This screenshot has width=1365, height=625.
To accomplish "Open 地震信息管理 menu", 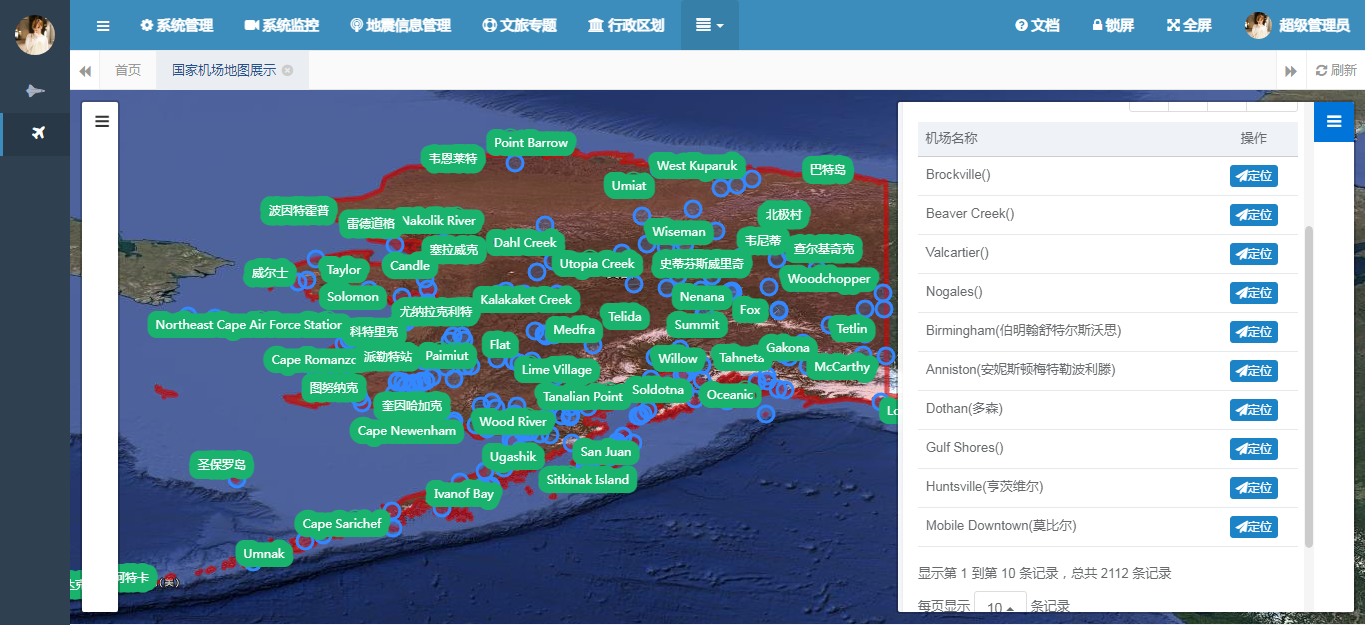I will point(400,25).
